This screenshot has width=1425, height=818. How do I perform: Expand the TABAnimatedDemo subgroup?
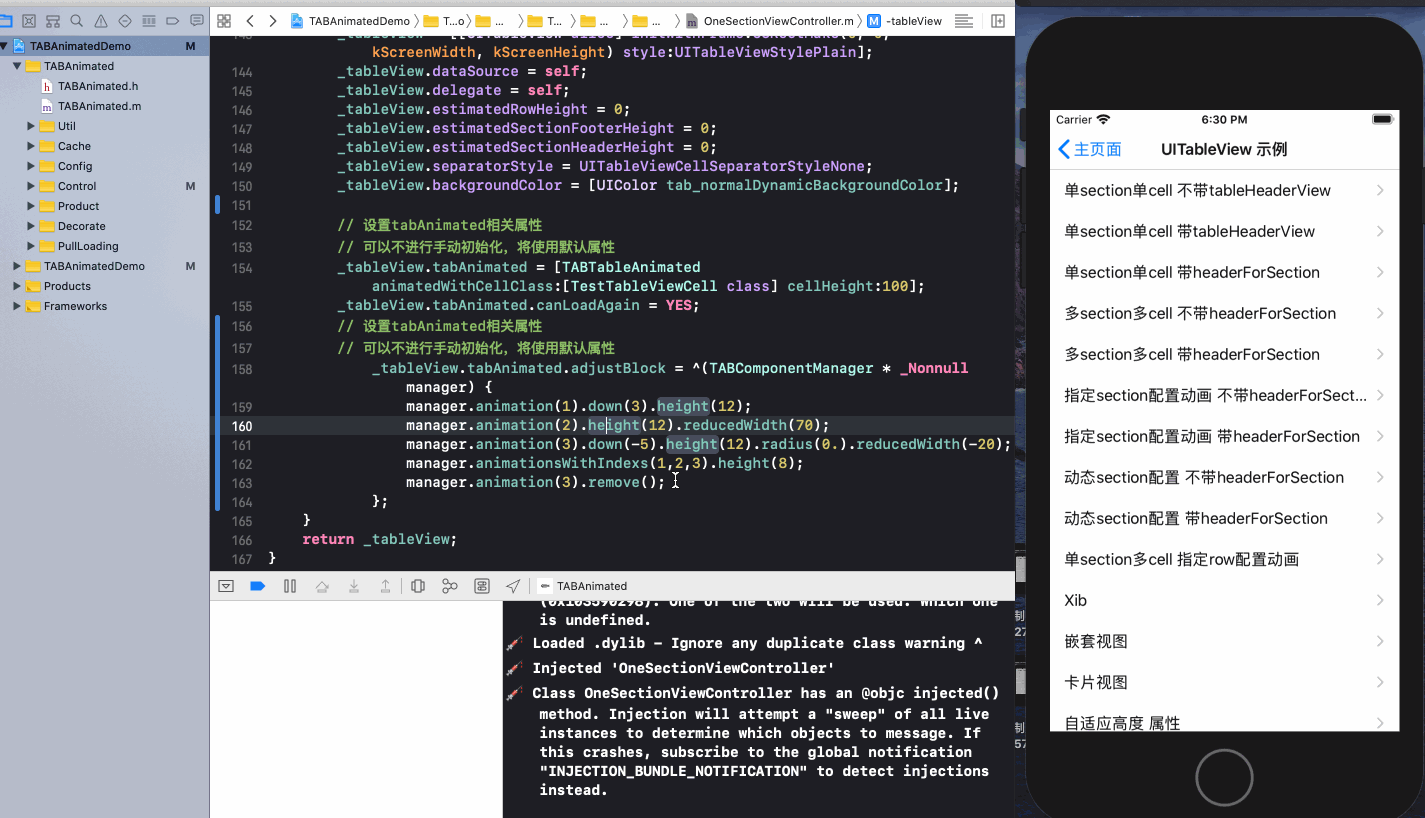[17, 266]
